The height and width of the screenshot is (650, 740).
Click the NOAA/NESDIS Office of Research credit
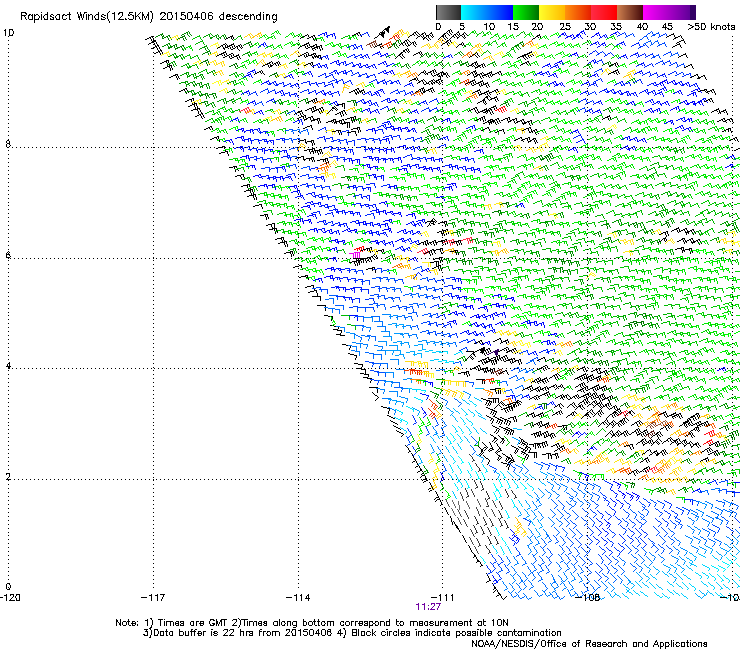(589, 644)
